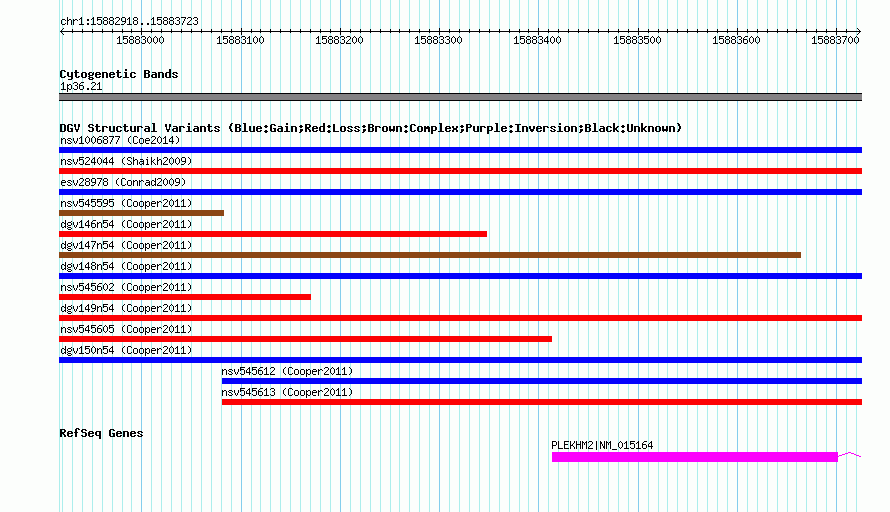Click the dgv149n54 (Cooper2011) label
Viewport: 890px width, 512px height.
coord(126,308)
